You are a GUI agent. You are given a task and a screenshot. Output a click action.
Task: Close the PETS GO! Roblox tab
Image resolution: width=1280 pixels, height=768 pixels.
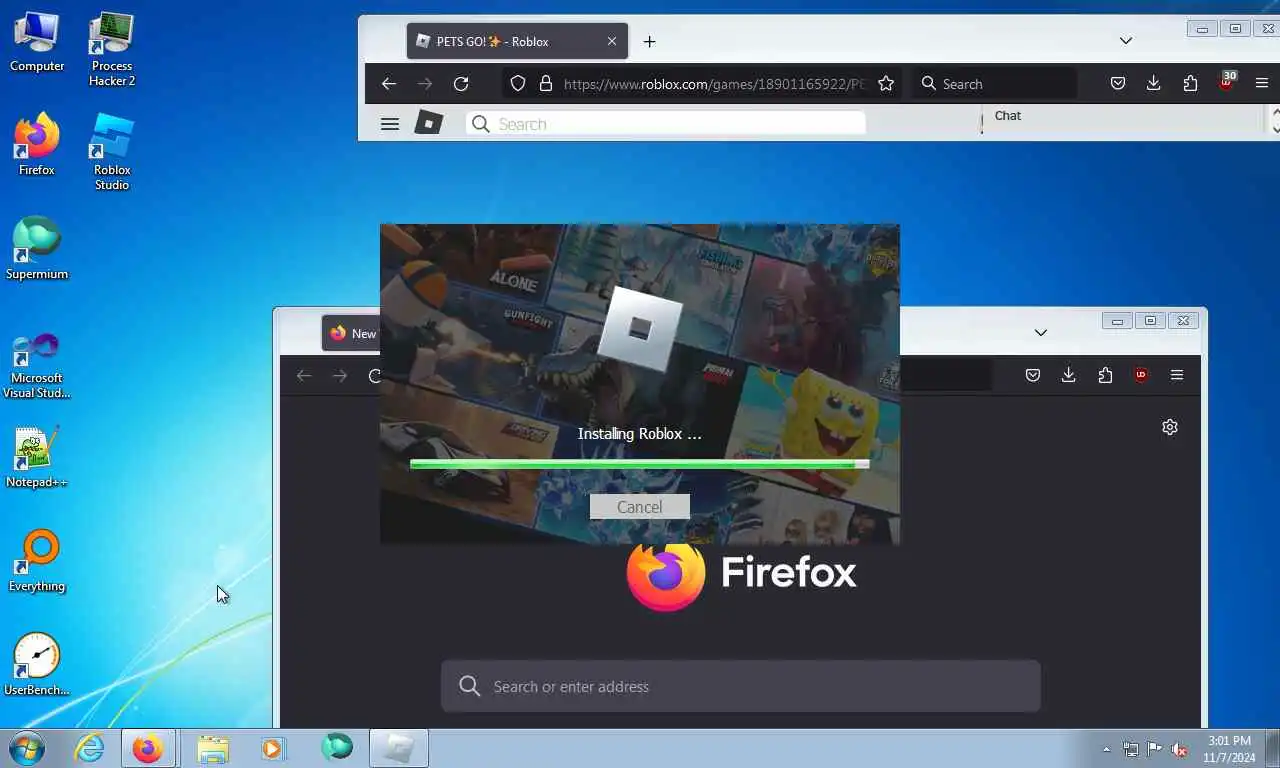612,41
